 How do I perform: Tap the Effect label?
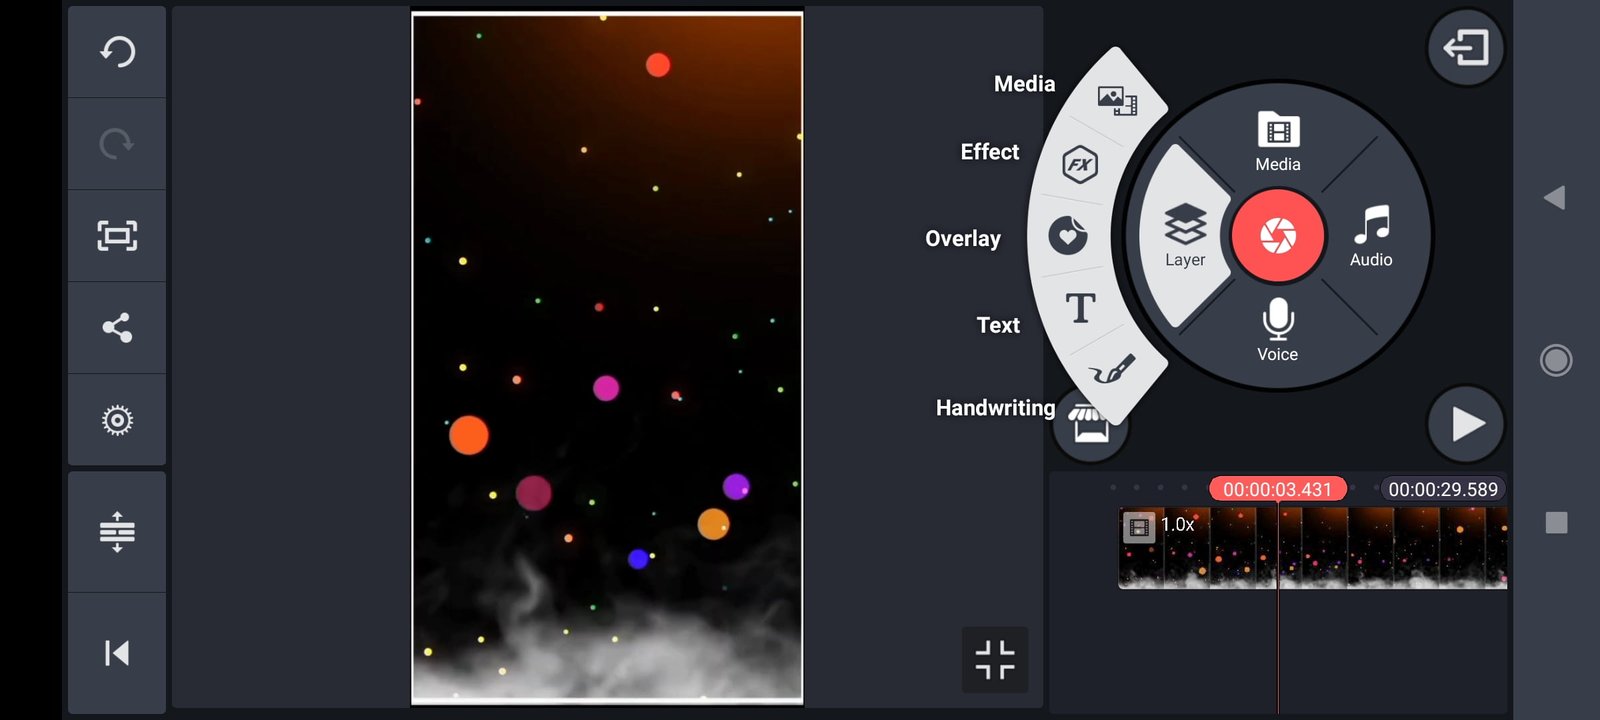990,152
